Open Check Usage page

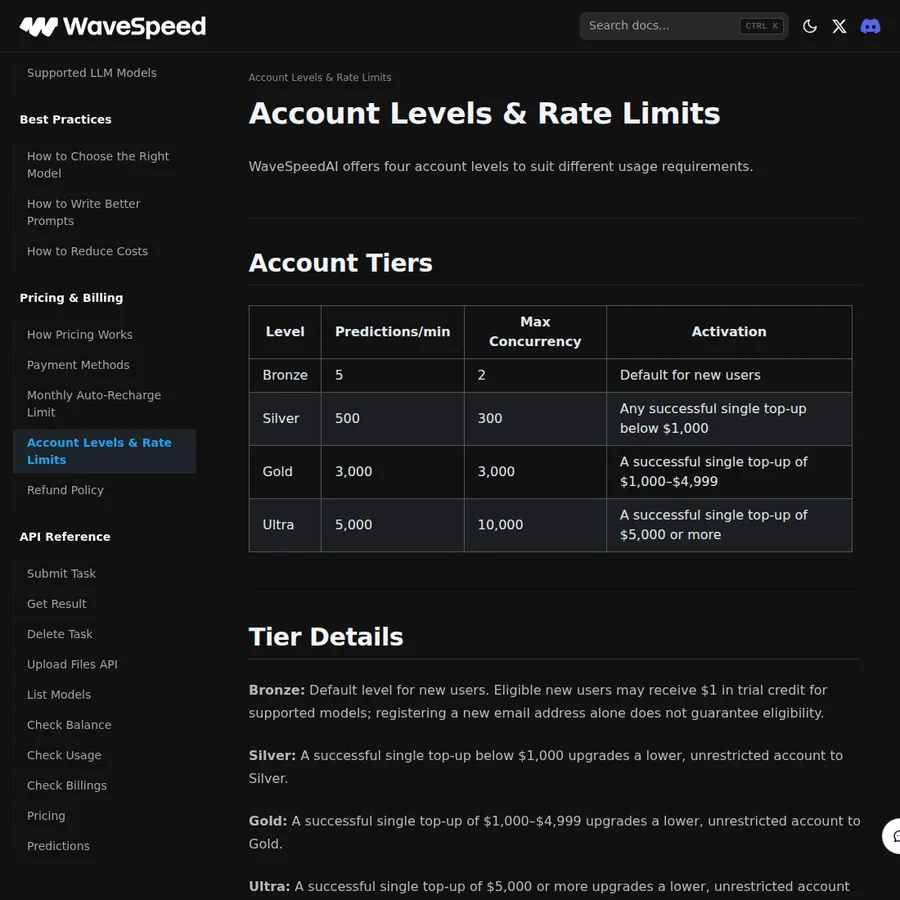[64, 755]
